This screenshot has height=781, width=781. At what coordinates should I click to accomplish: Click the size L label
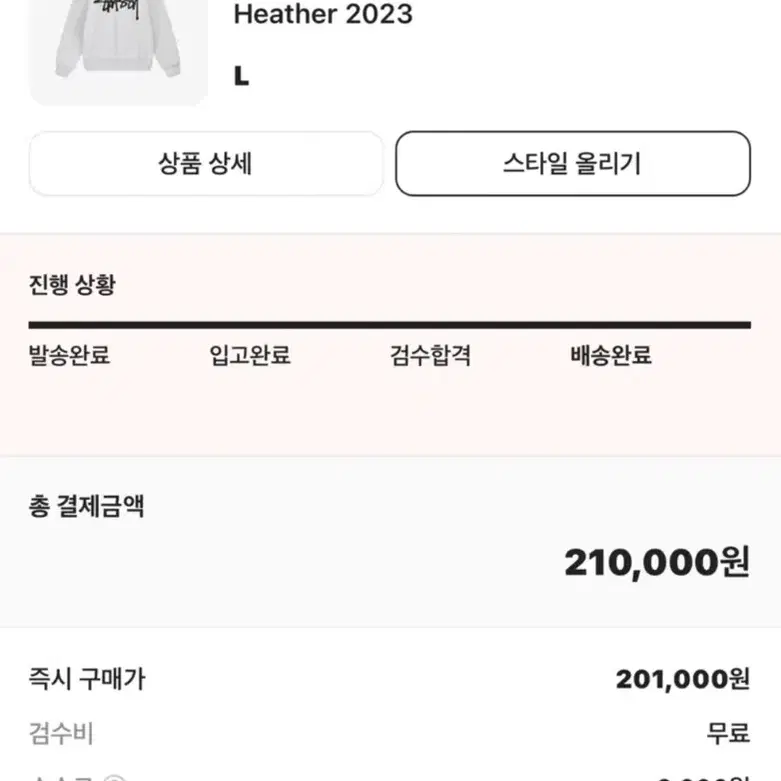[x=242, y=77]
